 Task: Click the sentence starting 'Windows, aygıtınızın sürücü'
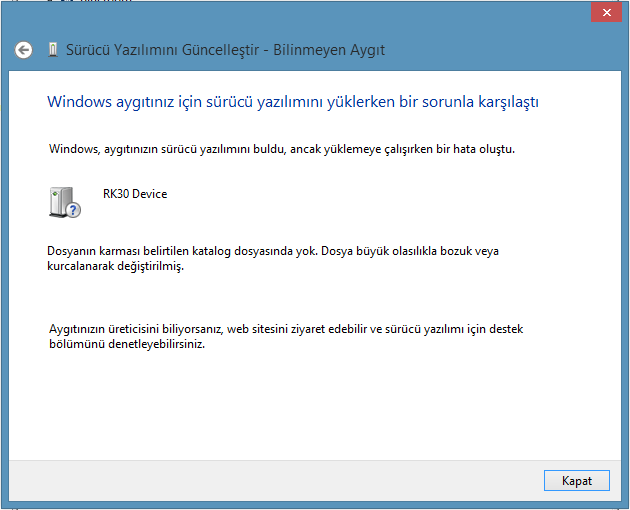click(x=282, y=149)
